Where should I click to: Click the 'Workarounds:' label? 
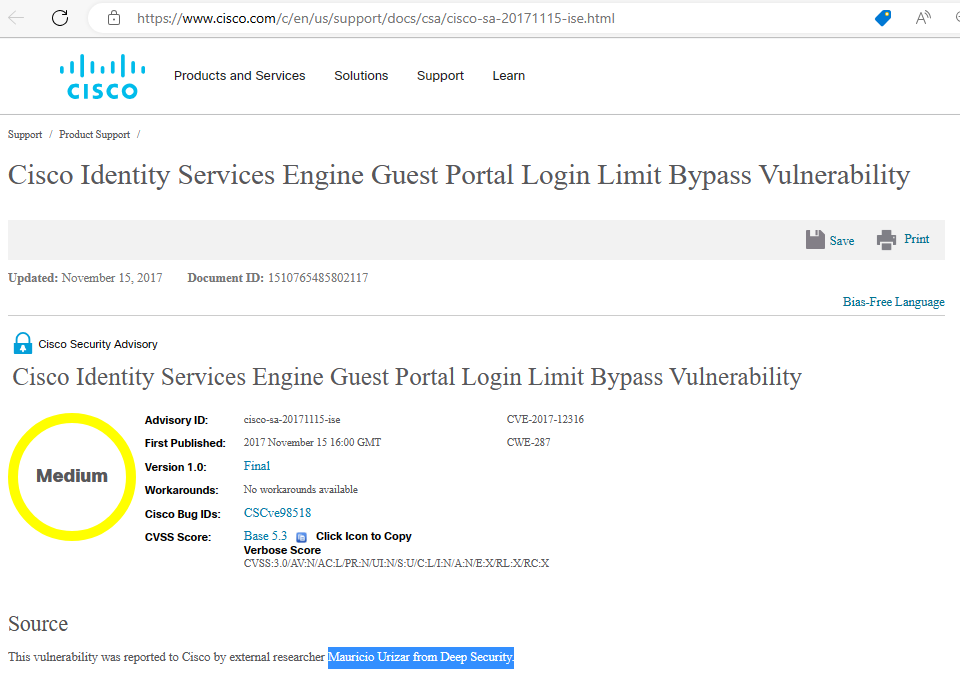click(181, 490)
